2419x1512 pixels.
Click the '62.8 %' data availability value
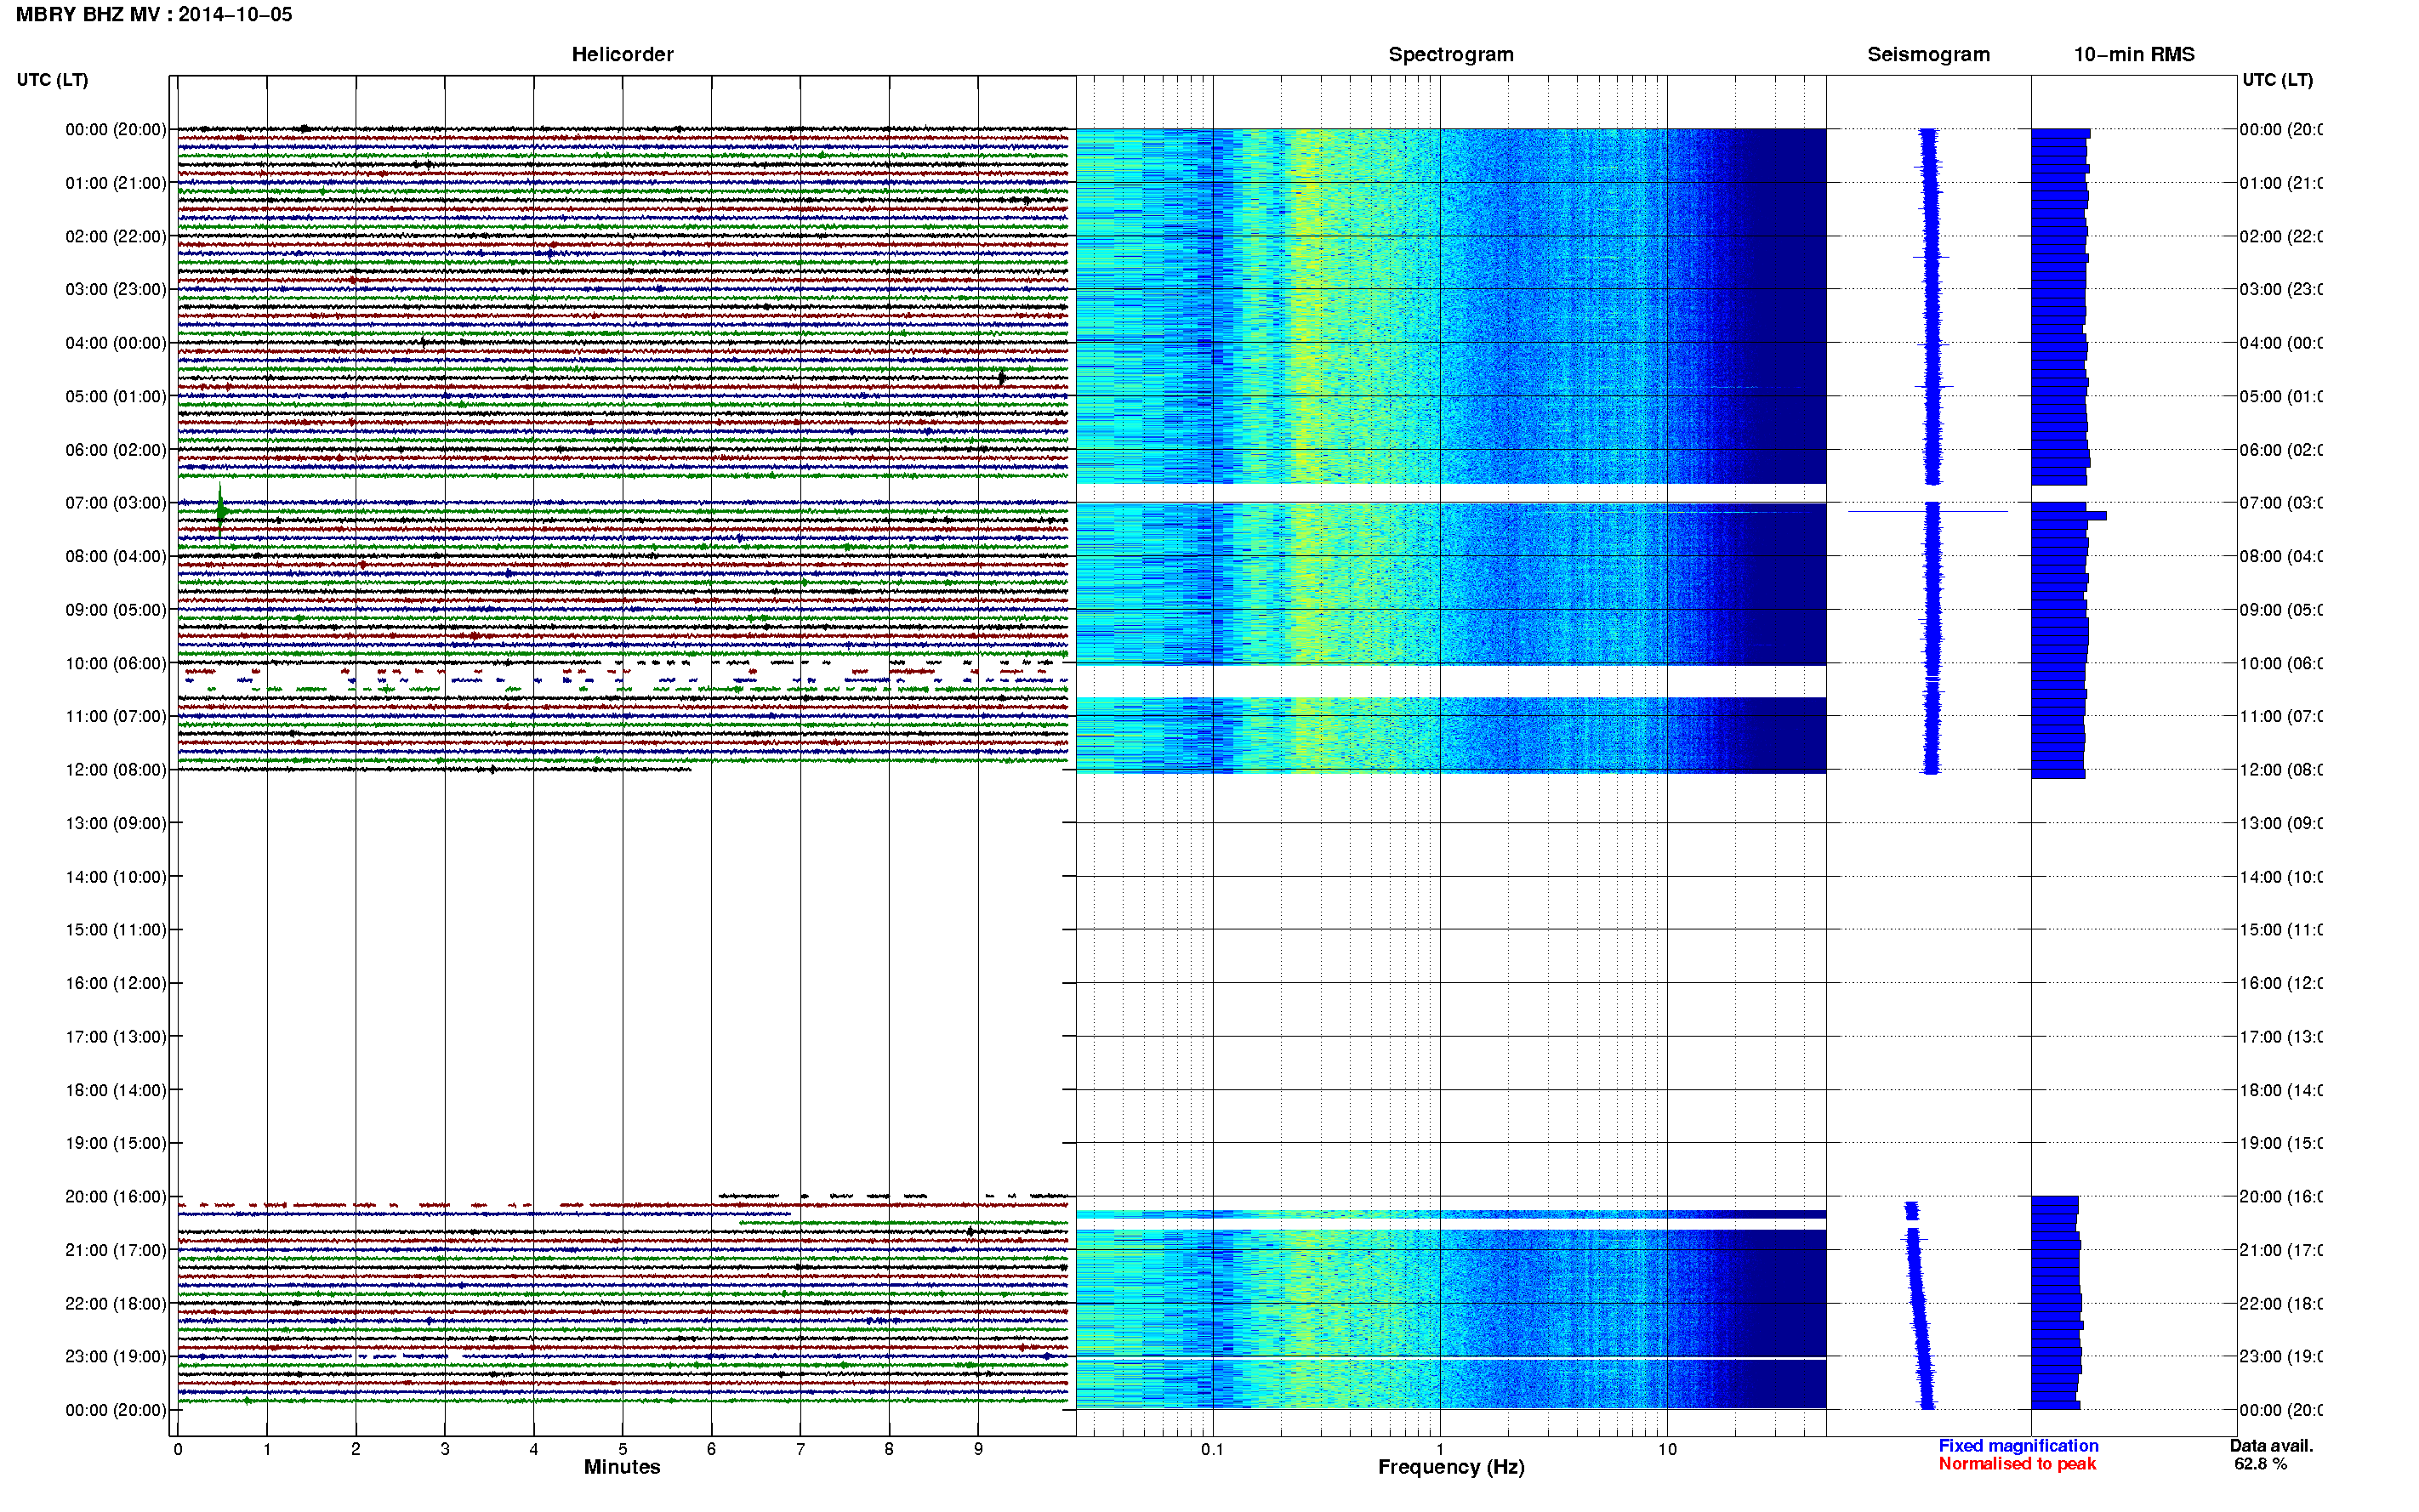coord(2260,1464)
